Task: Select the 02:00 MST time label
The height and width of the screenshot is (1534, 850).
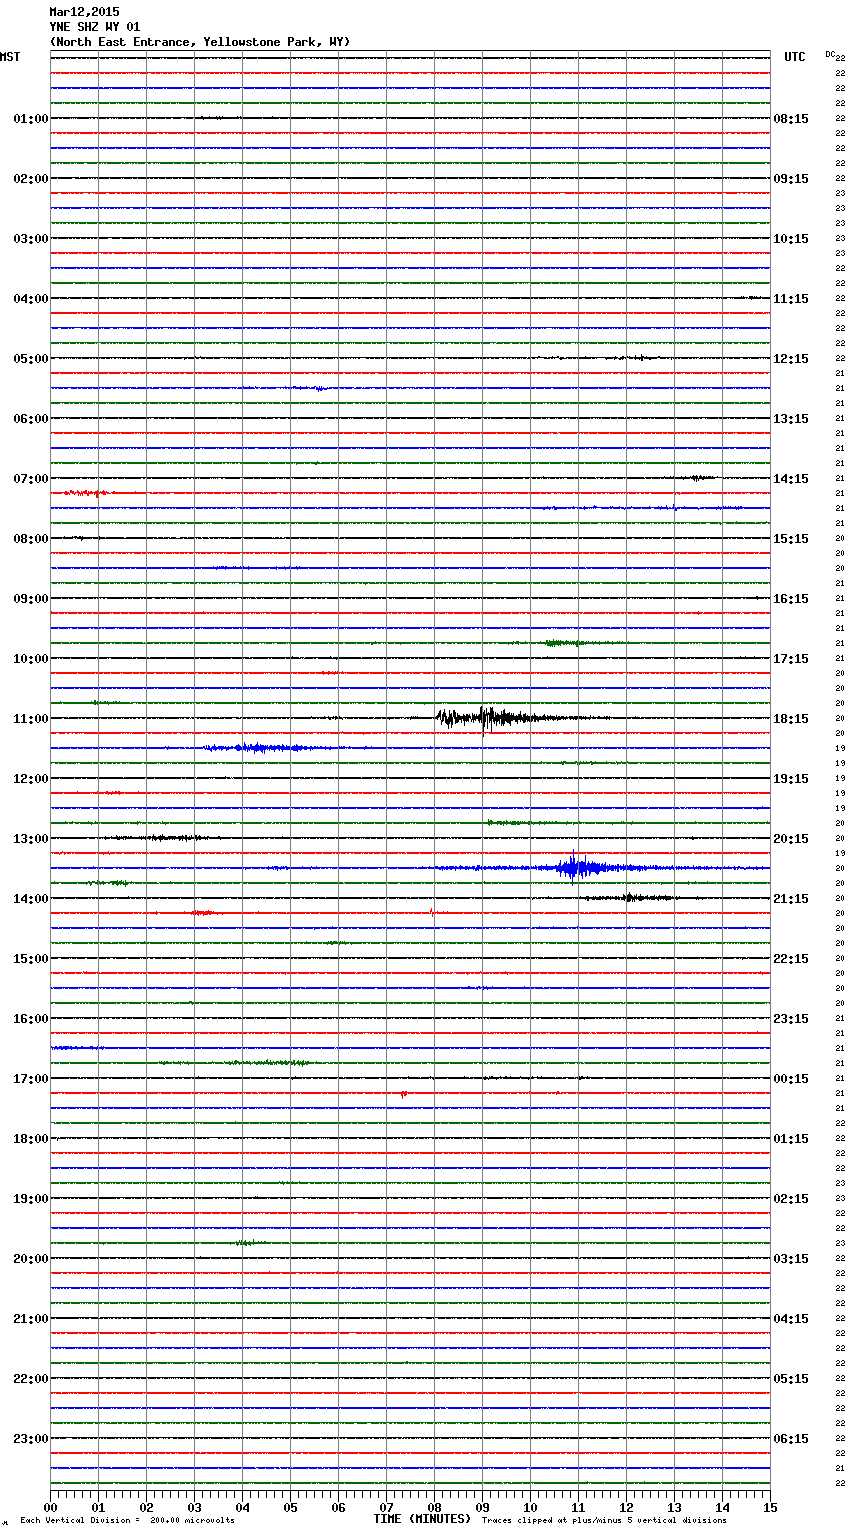Action: click(x=30, y=179)
